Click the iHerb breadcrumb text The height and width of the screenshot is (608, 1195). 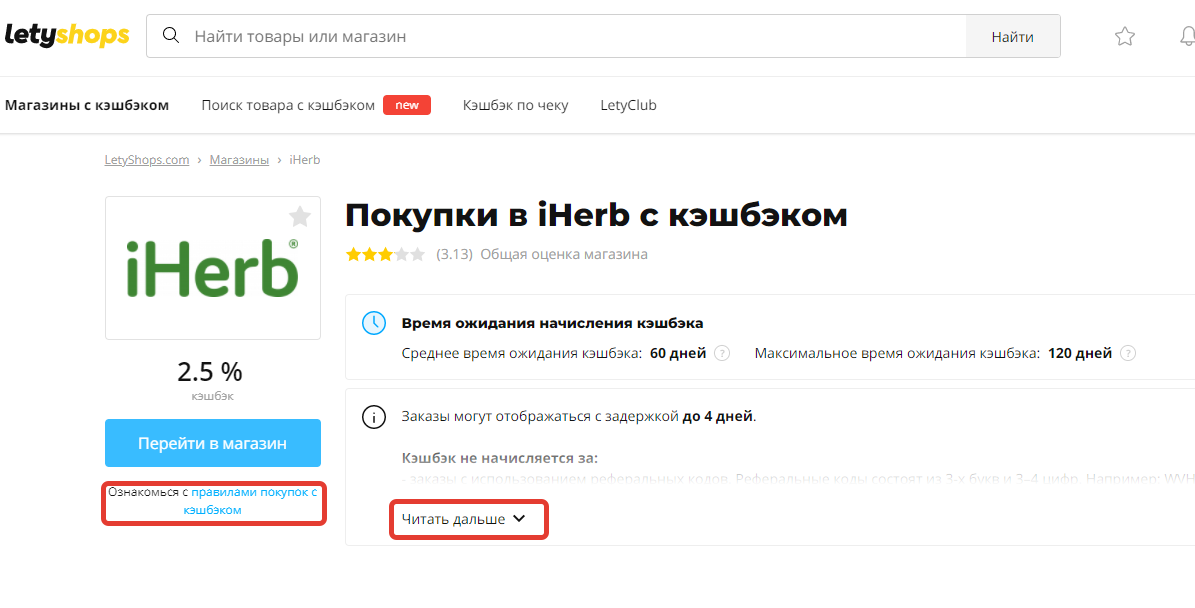click(305, 160)
